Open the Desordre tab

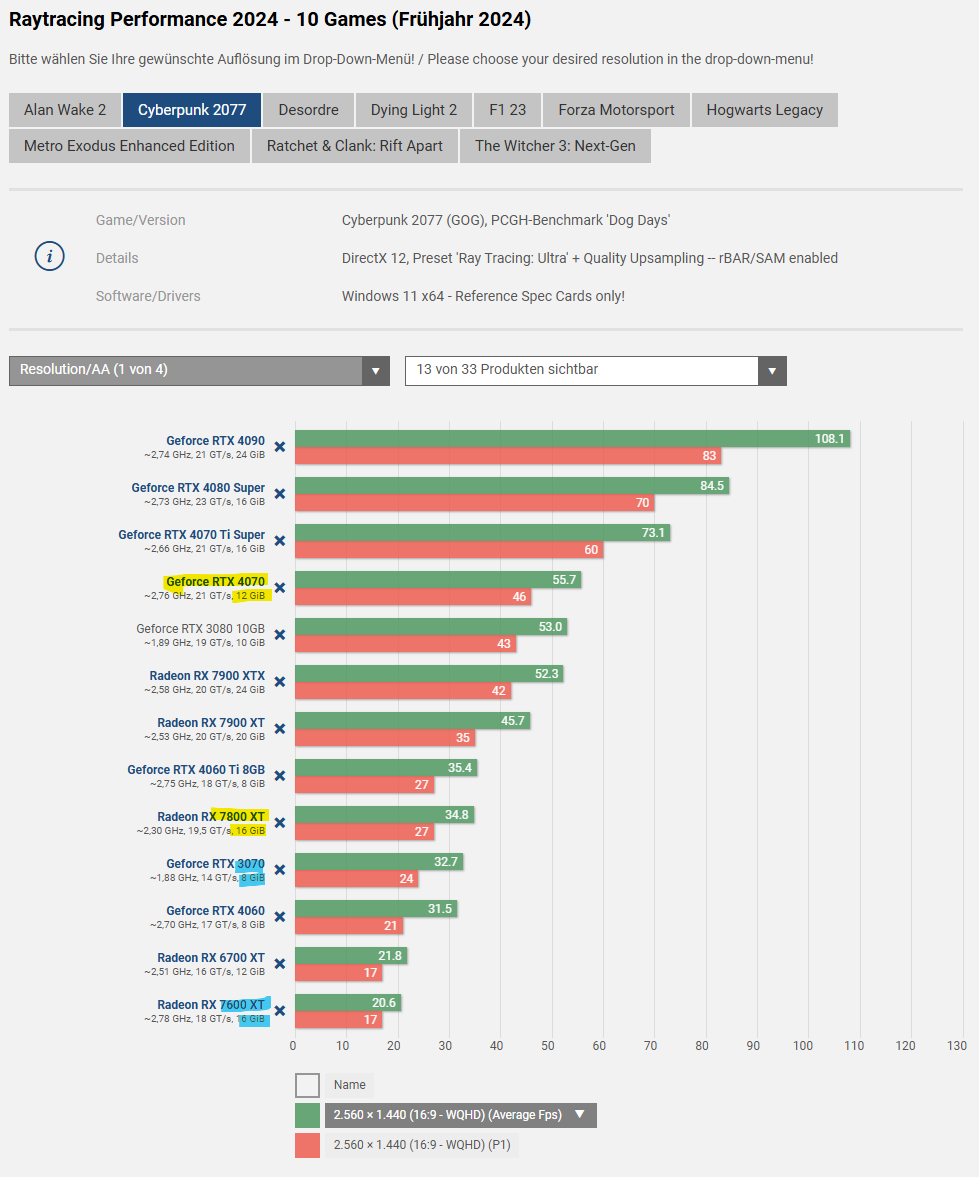click(x=309, y=110)
